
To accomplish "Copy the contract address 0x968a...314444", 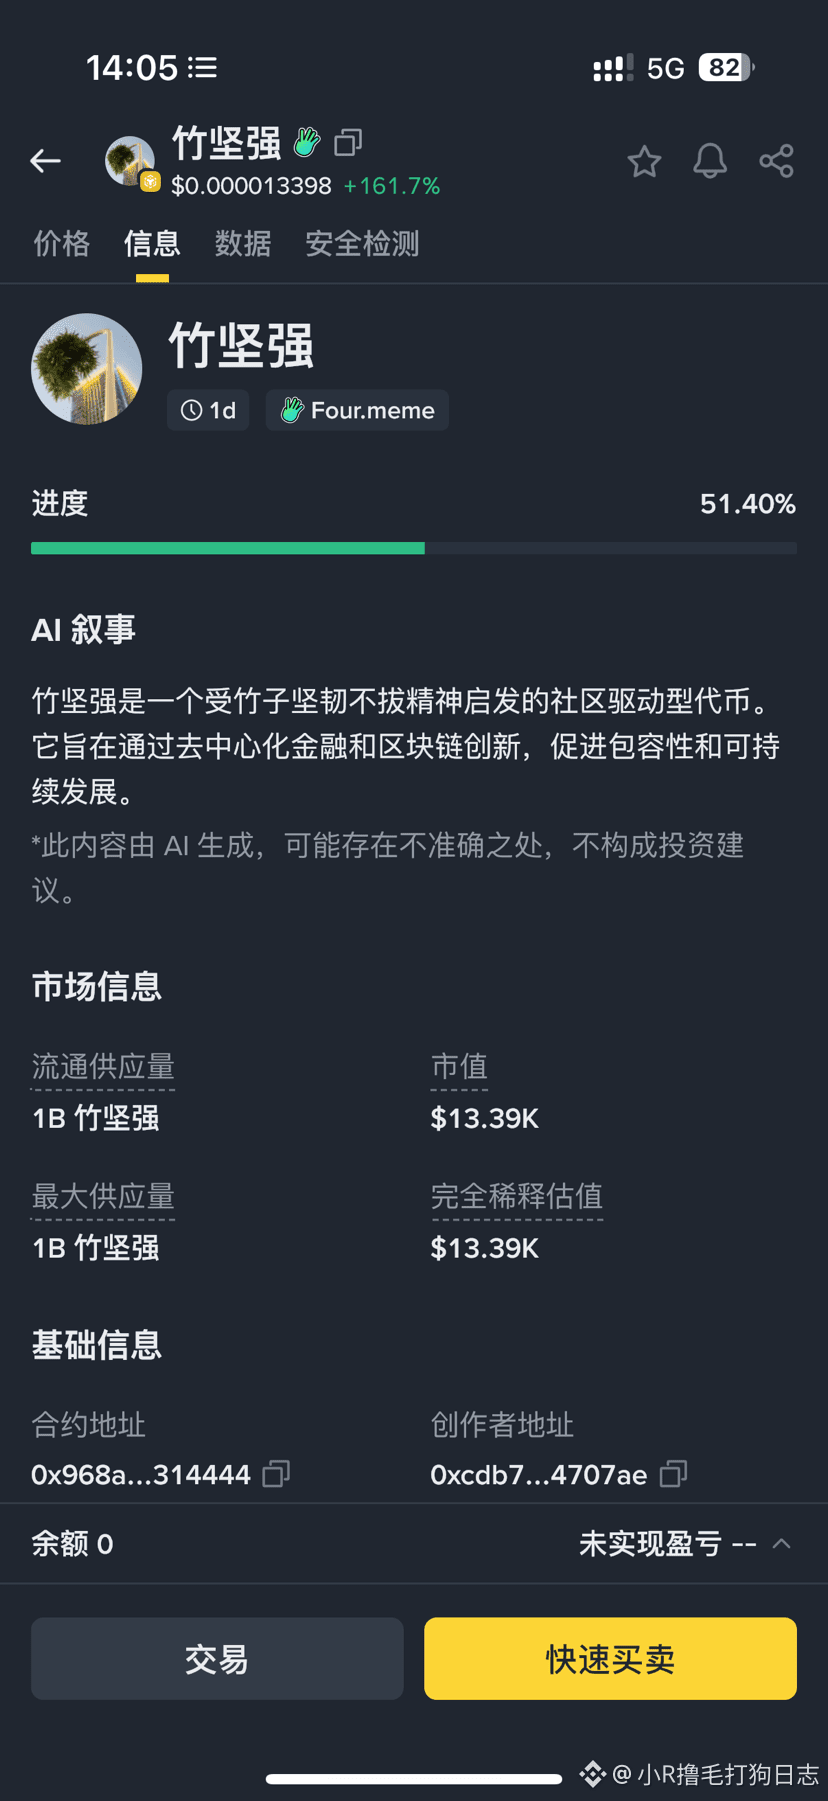I will (x=276, y=1474).
